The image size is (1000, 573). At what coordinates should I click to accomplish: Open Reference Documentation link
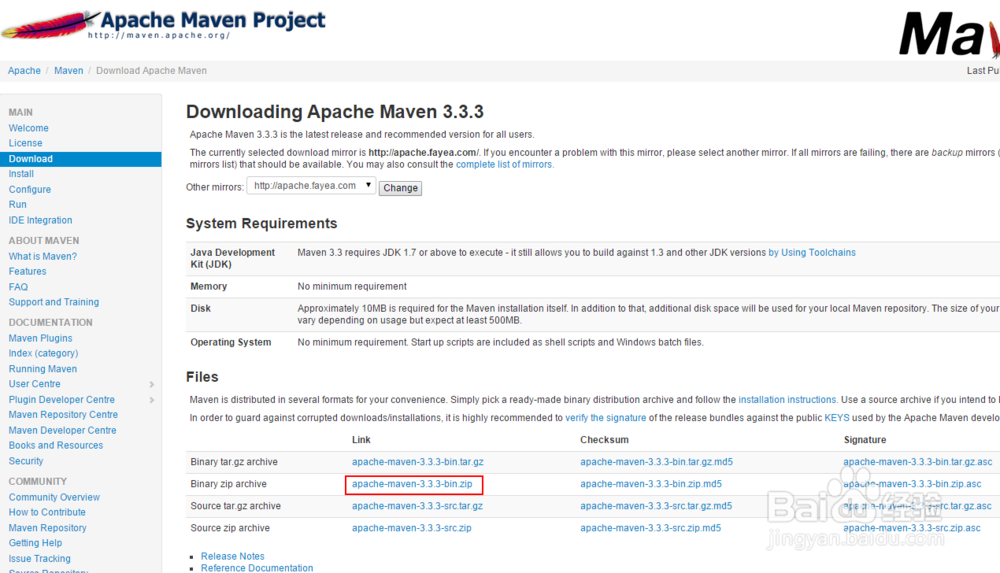[x=257, y=567]
